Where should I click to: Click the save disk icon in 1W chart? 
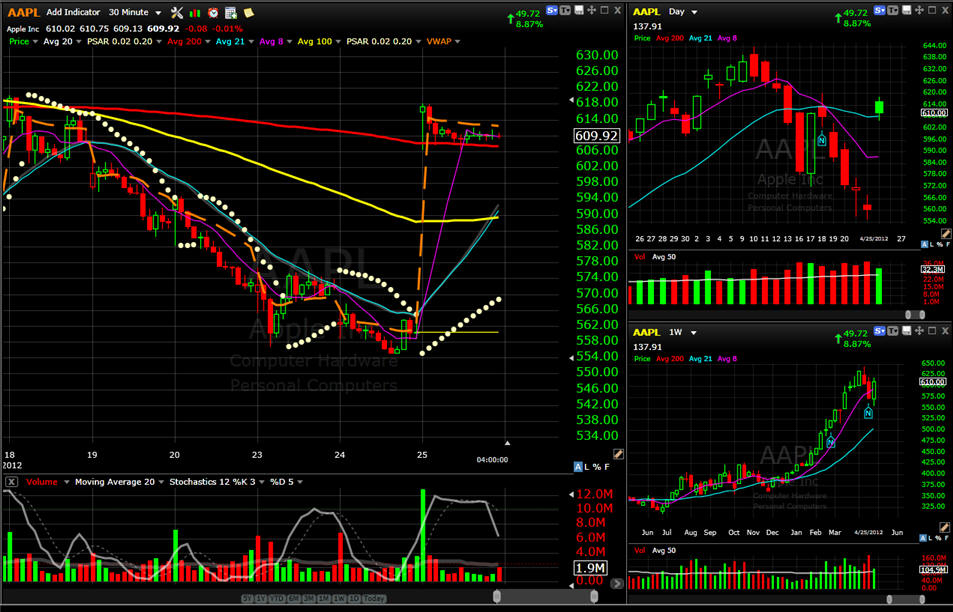pyautogui.click(x=906, y=331)
